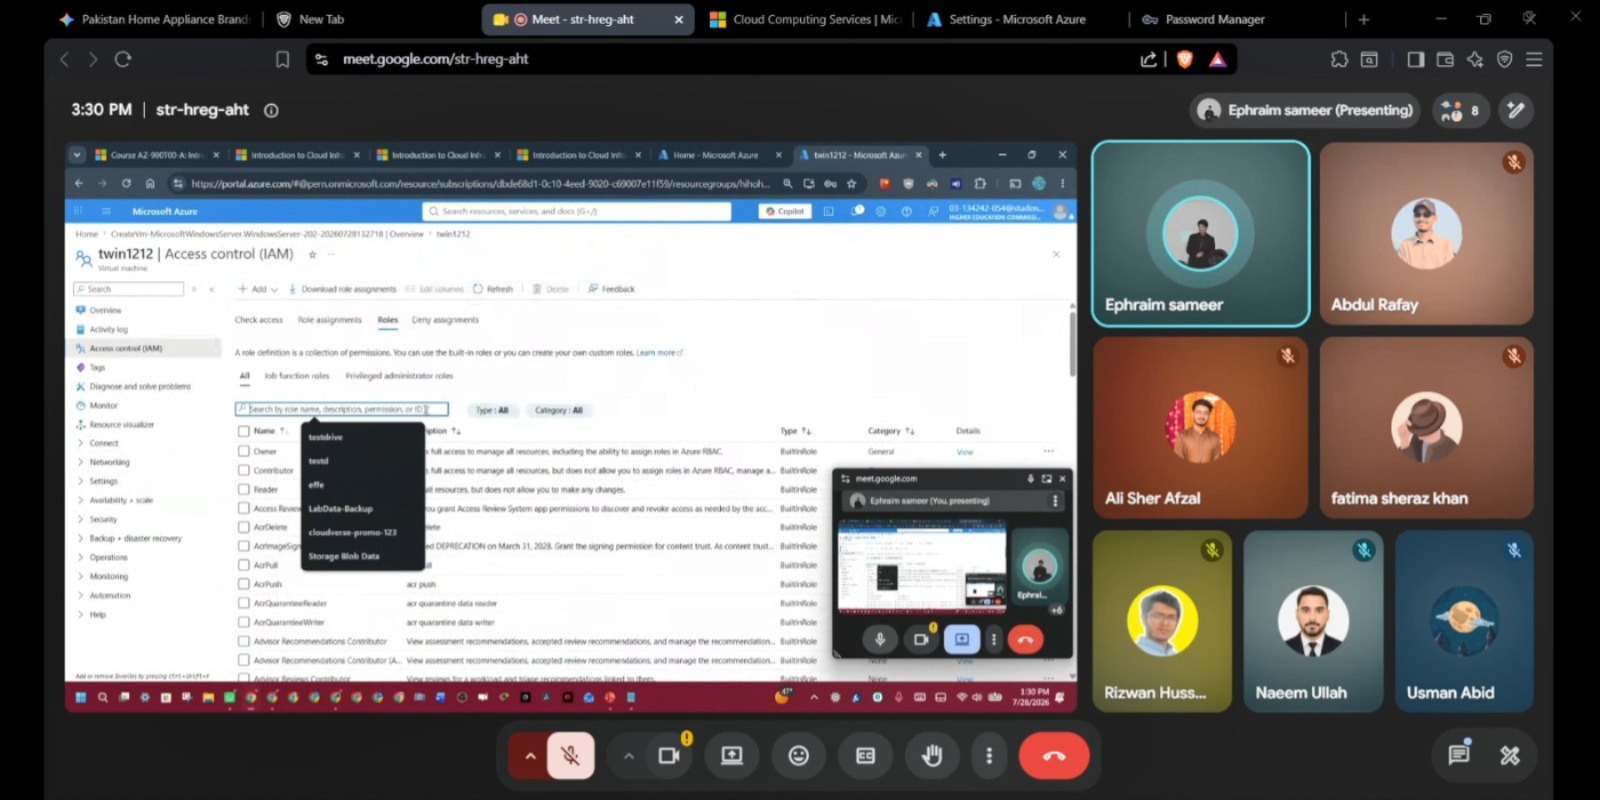This screenshot has width=1600, height=800.
Task: Follow the Learn more link
Action: pos(659,352)
